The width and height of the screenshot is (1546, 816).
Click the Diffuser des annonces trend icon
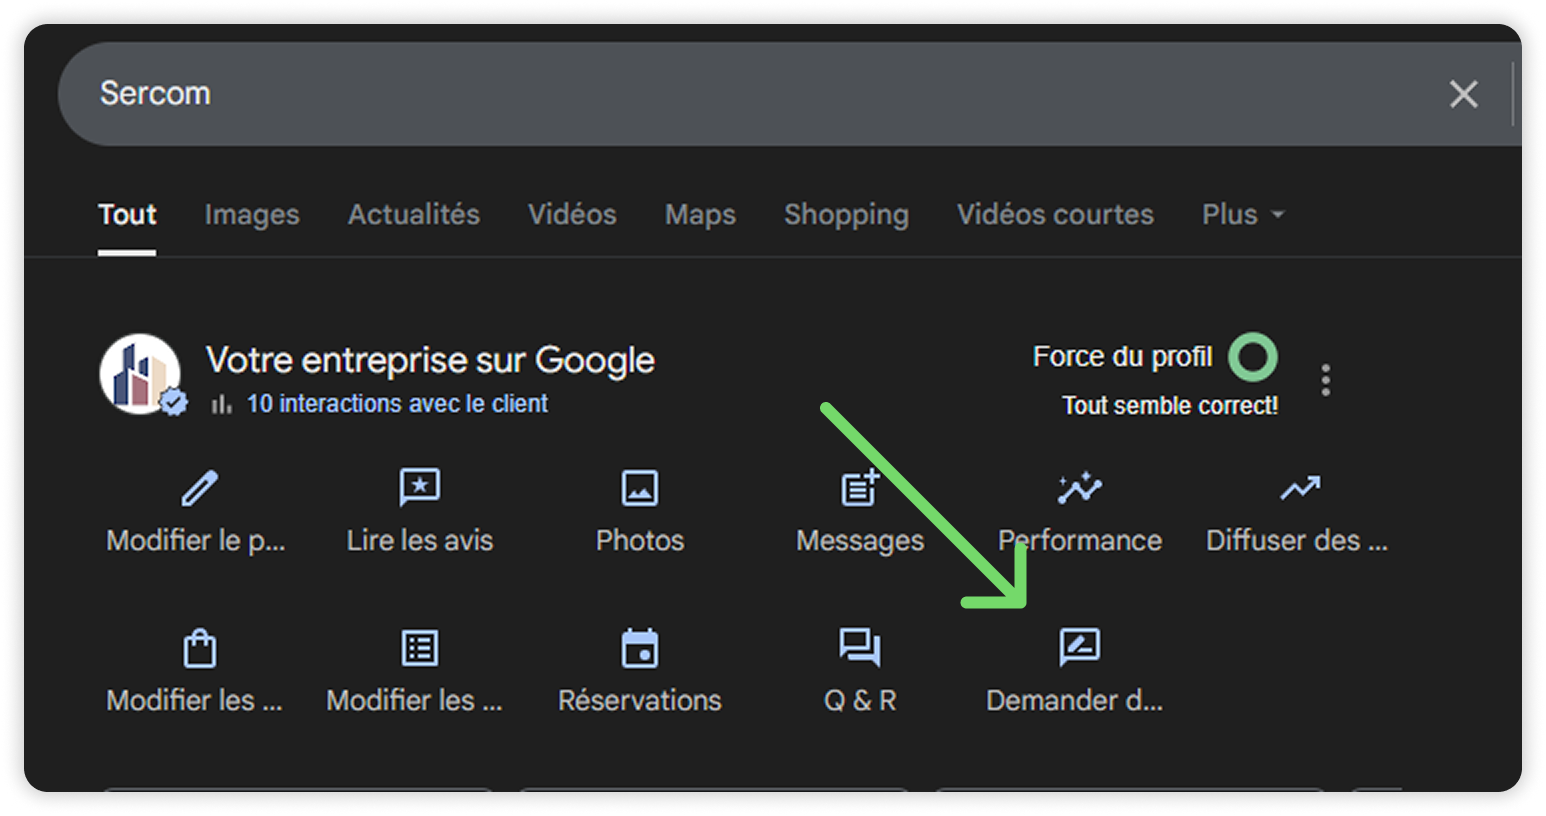[x=1300, y=488]
